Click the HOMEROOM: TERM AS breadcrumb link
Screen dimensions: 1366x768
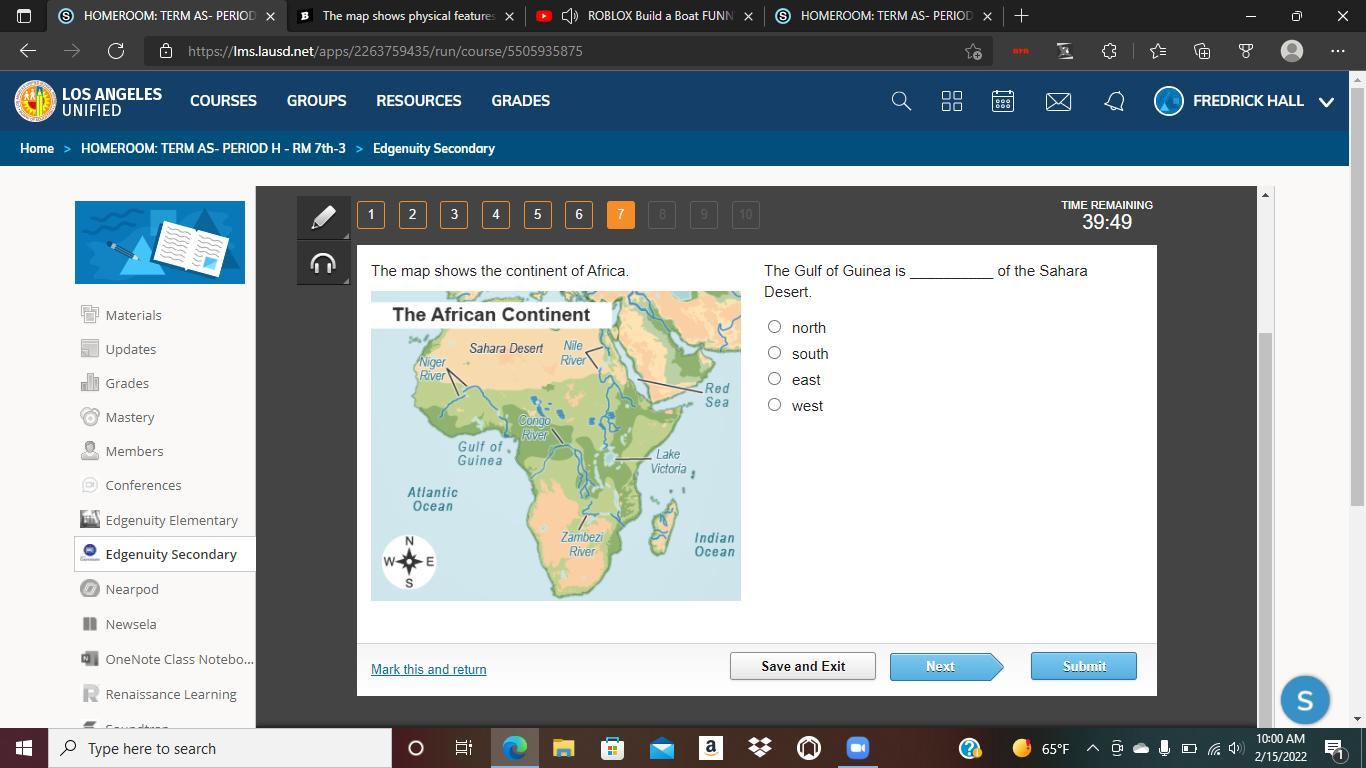[213, 148]
